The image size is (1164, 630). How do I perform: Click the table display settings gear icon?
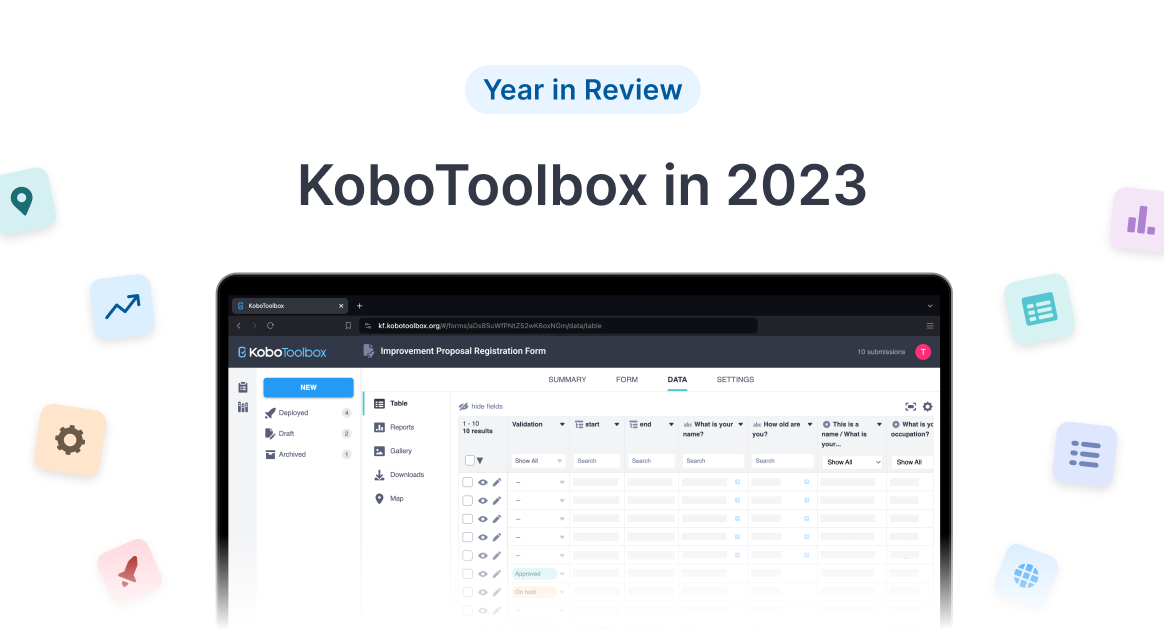[927, 406]
